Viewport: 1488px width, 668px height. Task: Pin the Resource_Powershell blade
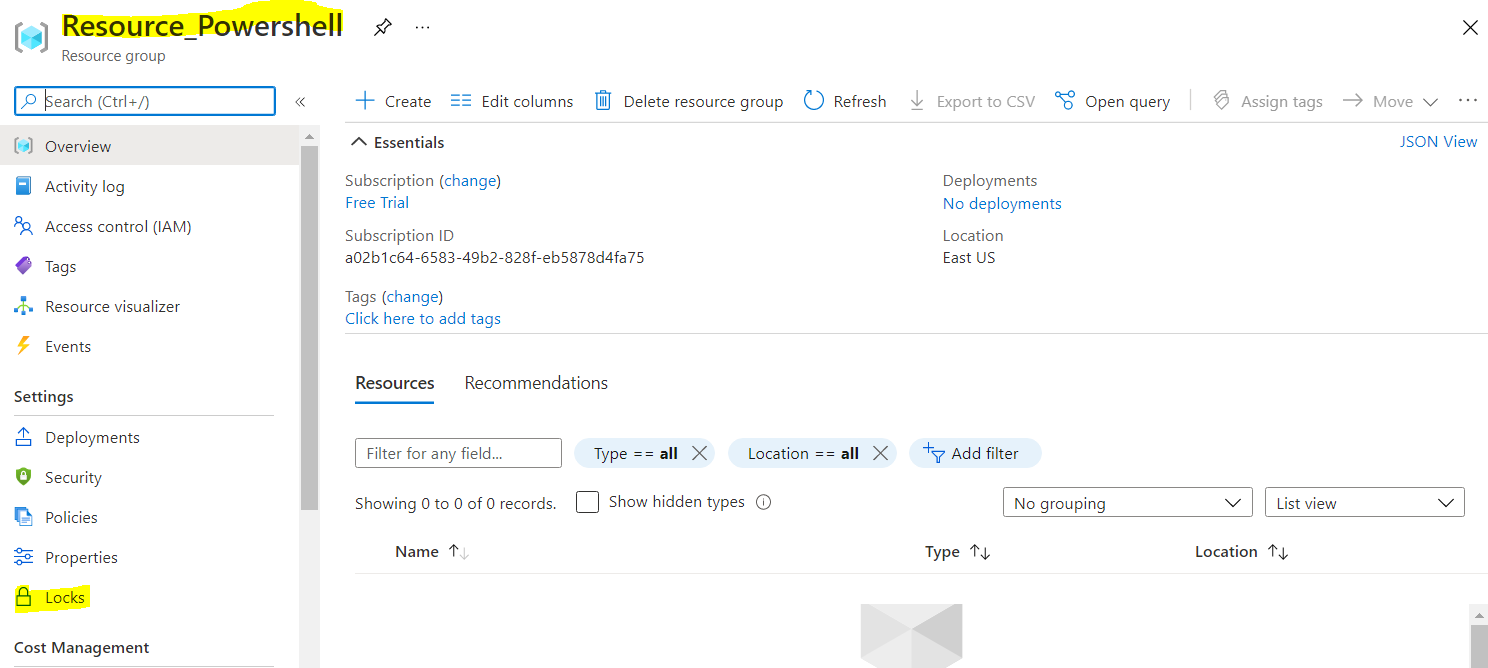(383, 28)
